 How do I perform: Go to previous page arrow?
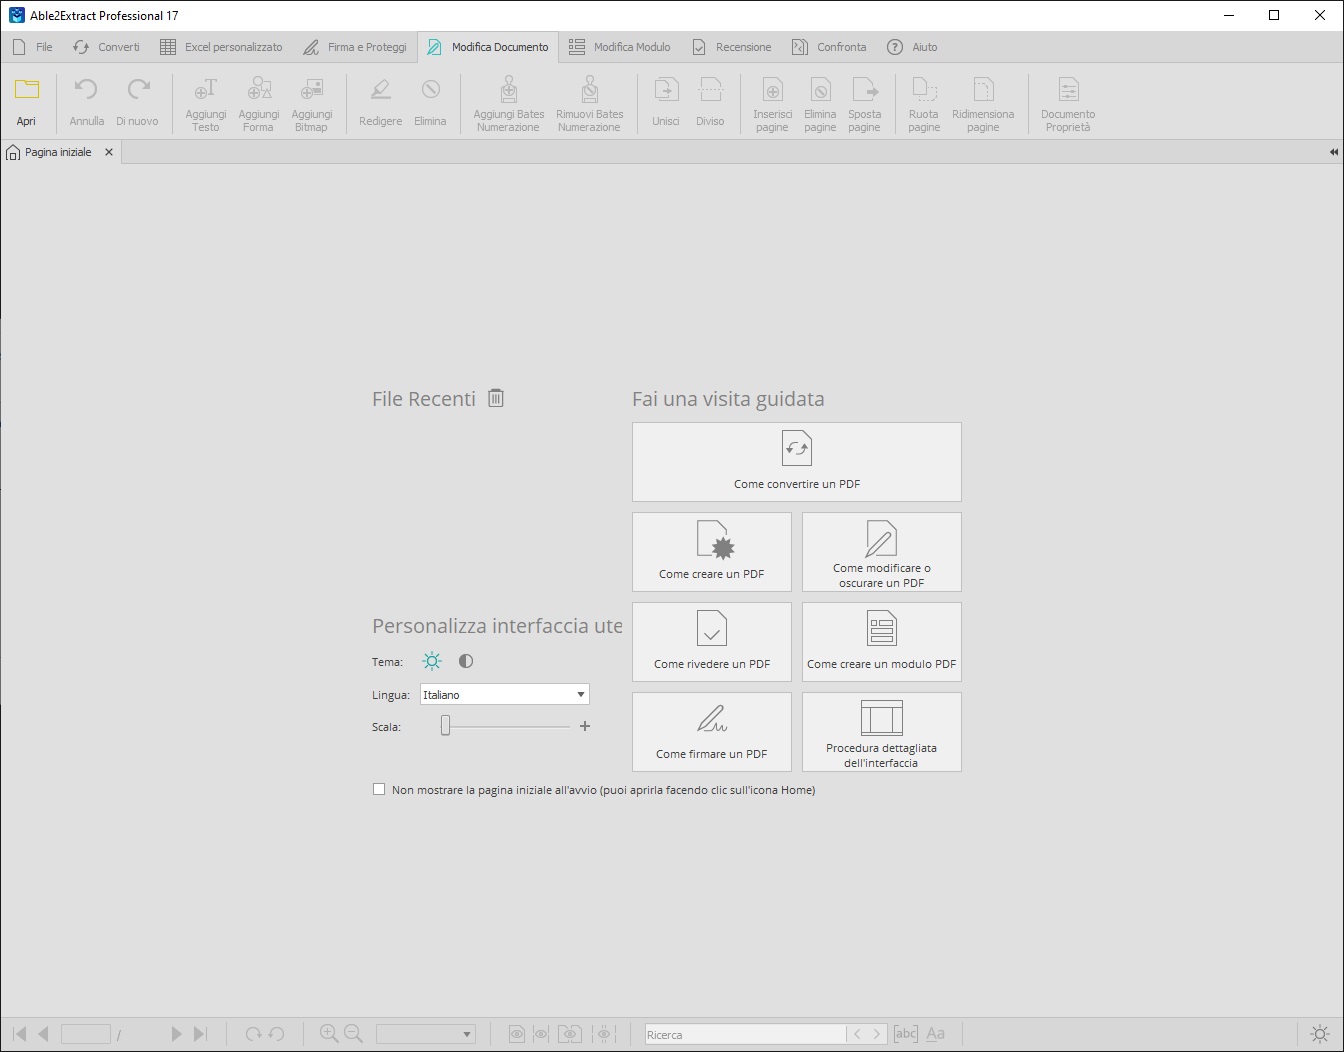point(43,1034)
